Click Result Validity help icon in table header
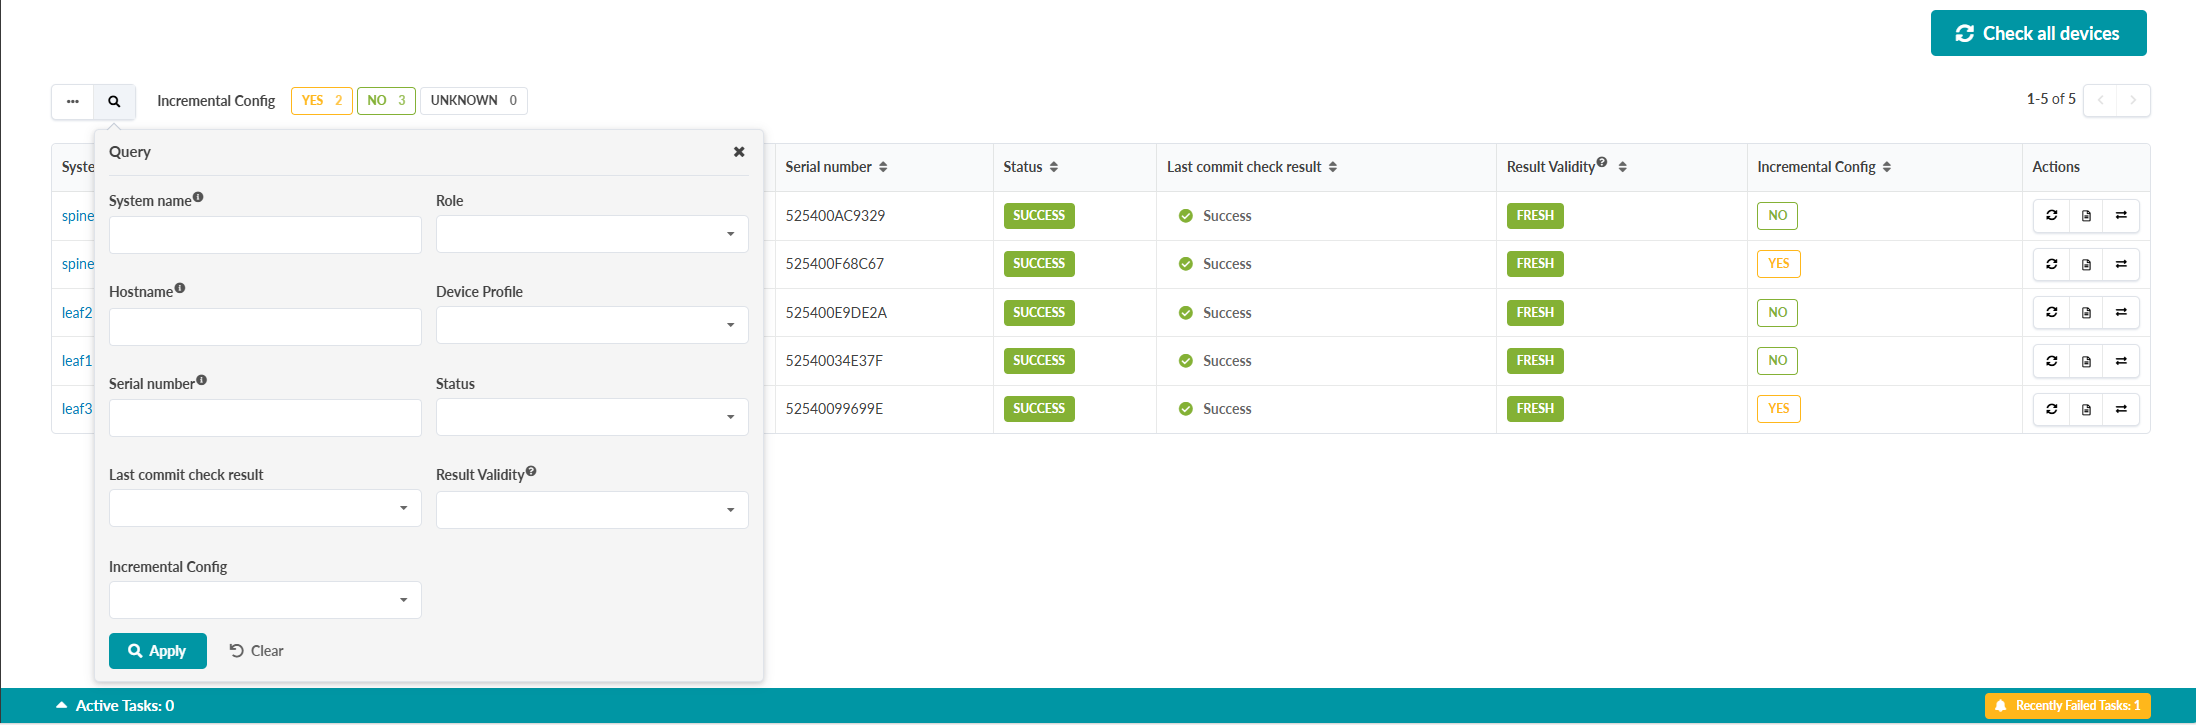 point(1602,162)
